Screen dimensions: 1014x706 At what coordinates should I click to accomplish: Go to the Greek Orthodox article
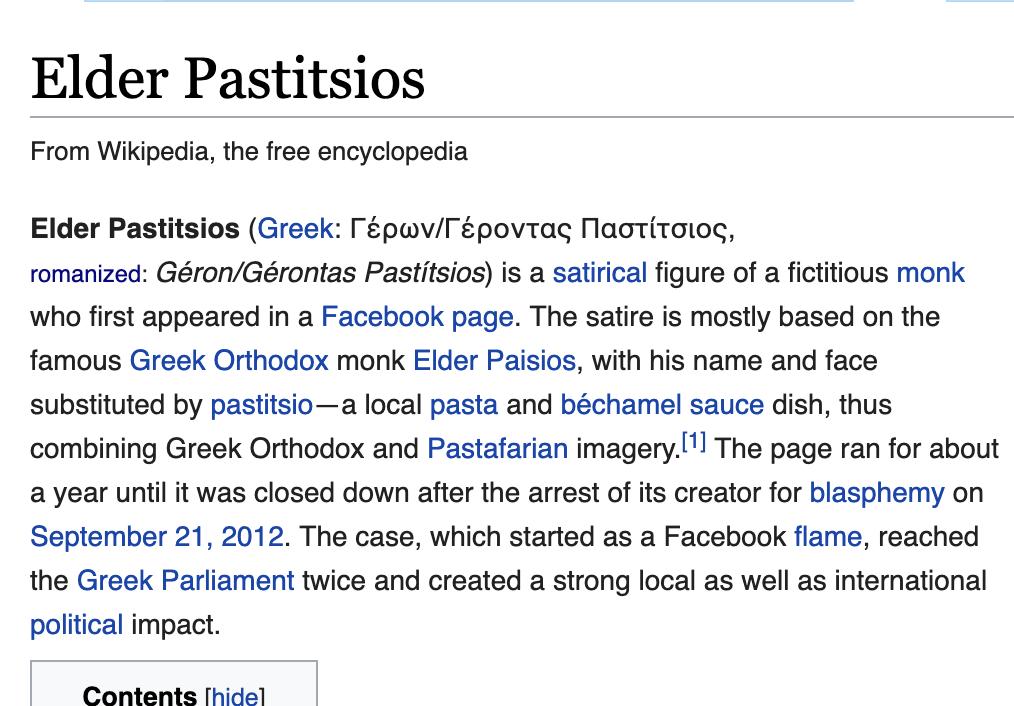[x=229, y=361]
